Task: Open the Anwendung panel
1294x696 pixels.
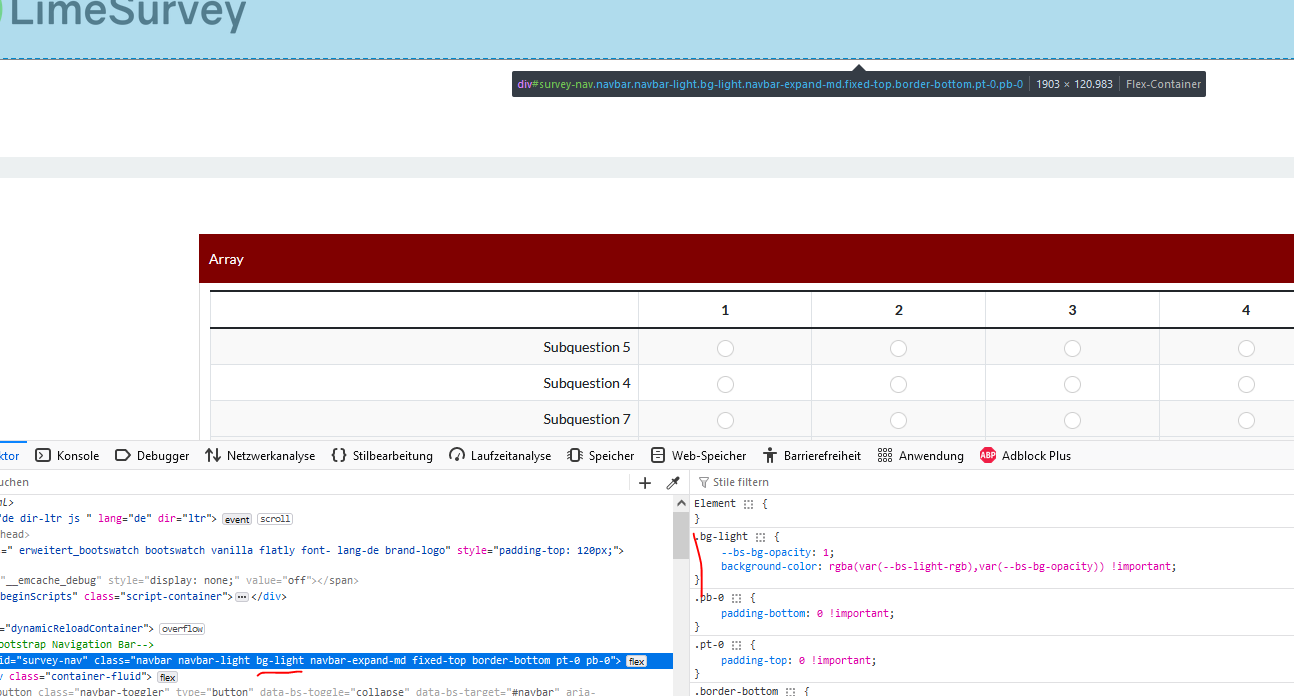Action: (920, 455)
